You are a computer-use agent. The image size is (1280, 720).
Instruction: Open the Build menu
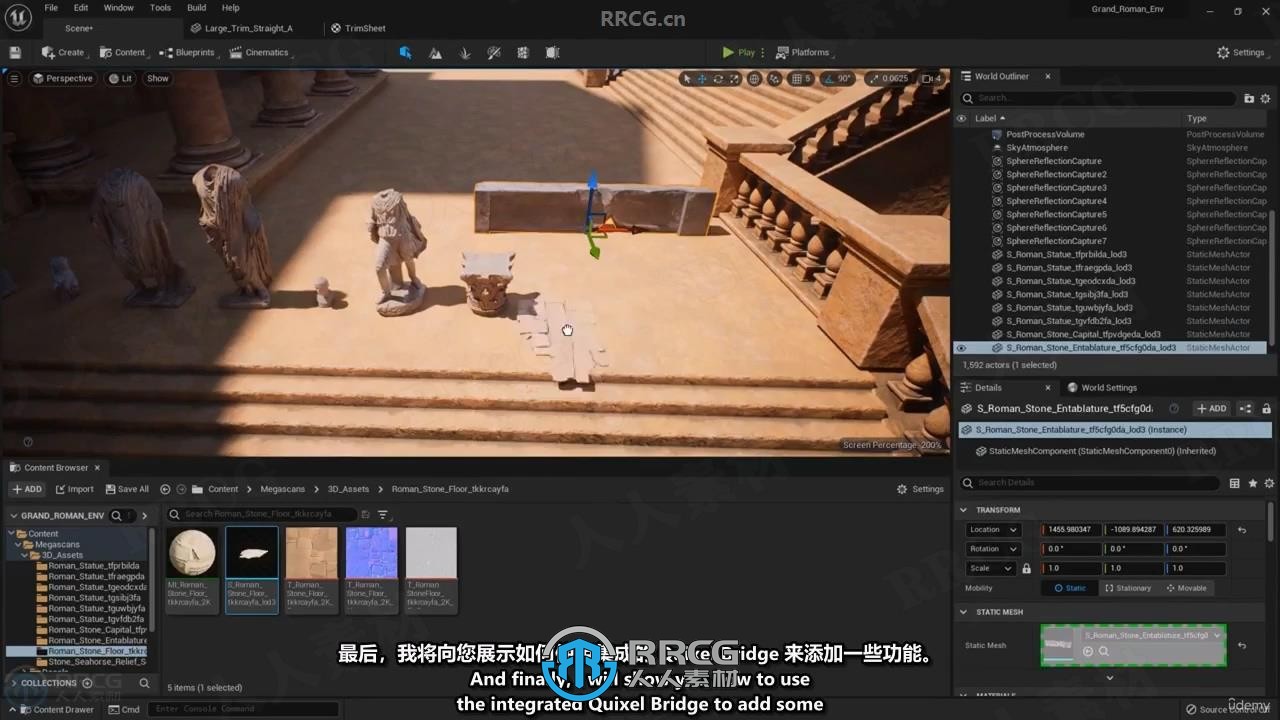(x=197, y=8)
